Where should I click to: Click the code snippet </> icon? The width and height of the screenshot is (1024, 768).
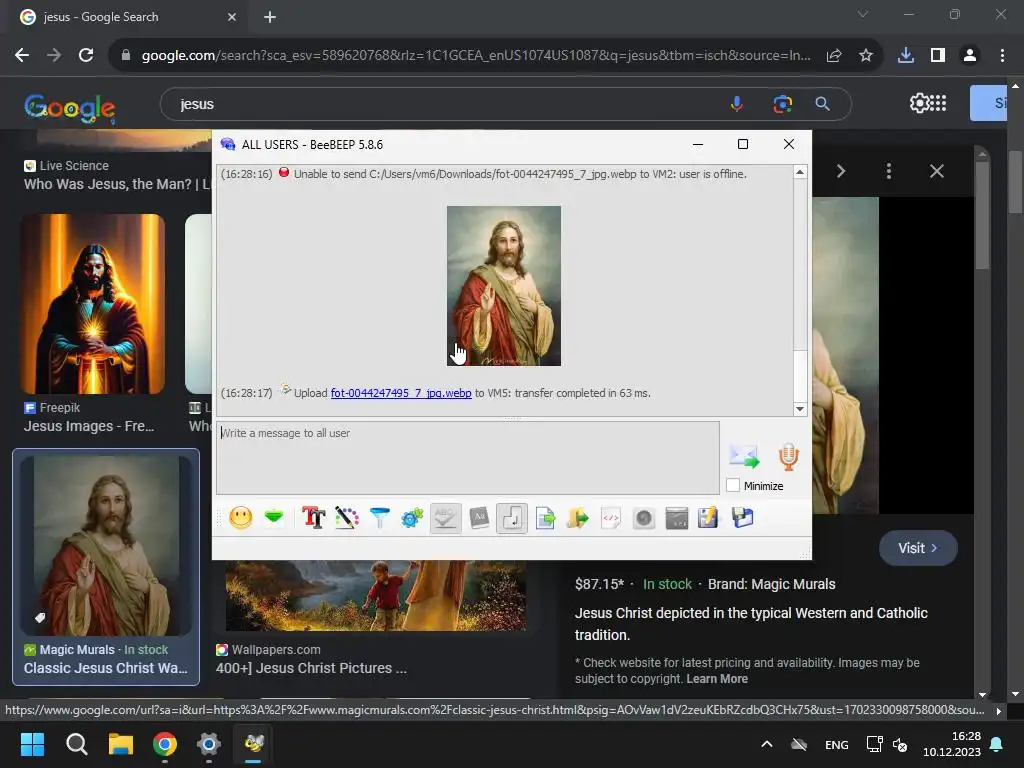point(611,519)
